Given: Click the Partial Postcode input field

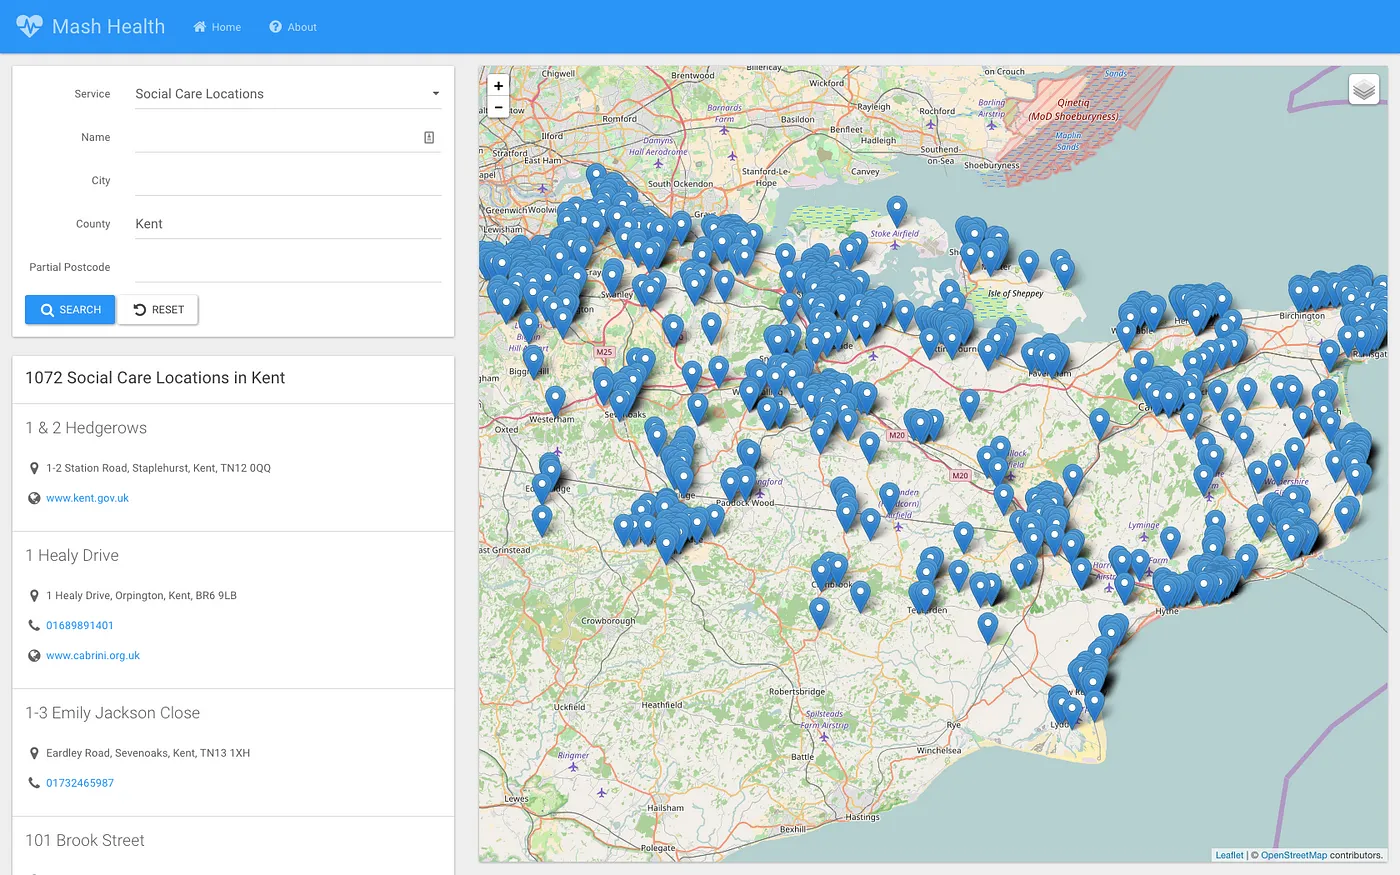Looking at the screenshot, I should click(288, 267).
